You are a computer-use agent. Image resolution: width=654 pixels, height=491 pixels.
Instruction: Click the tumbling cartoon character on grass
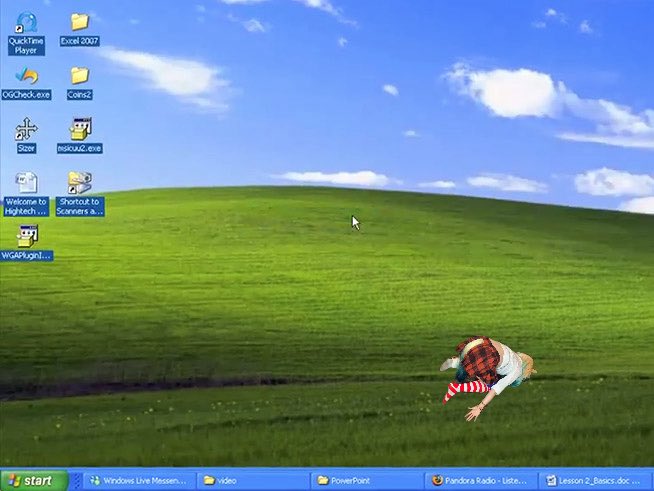pos(488,377)
